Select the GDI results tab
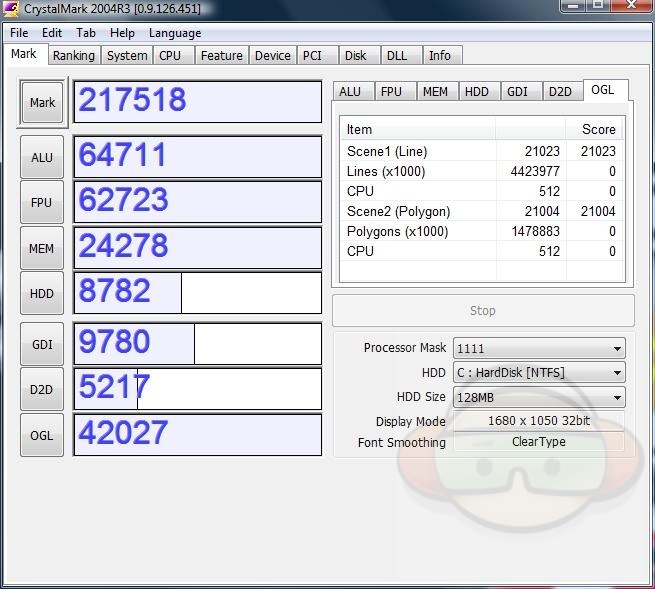 tap(517, 92)
